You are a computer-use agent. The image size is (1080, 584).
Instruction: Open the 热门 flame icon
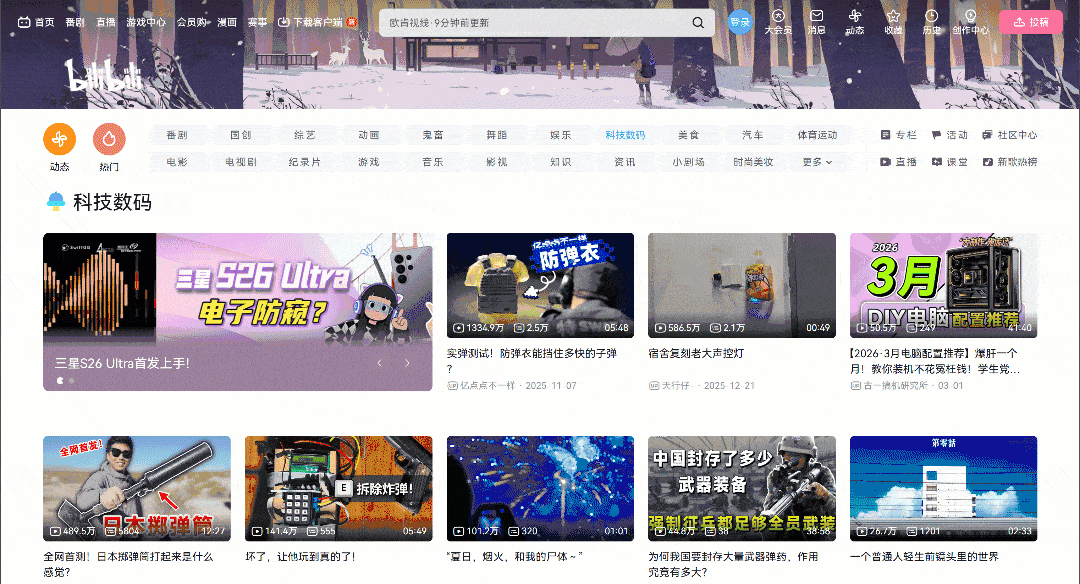click(x=109, y=139)
